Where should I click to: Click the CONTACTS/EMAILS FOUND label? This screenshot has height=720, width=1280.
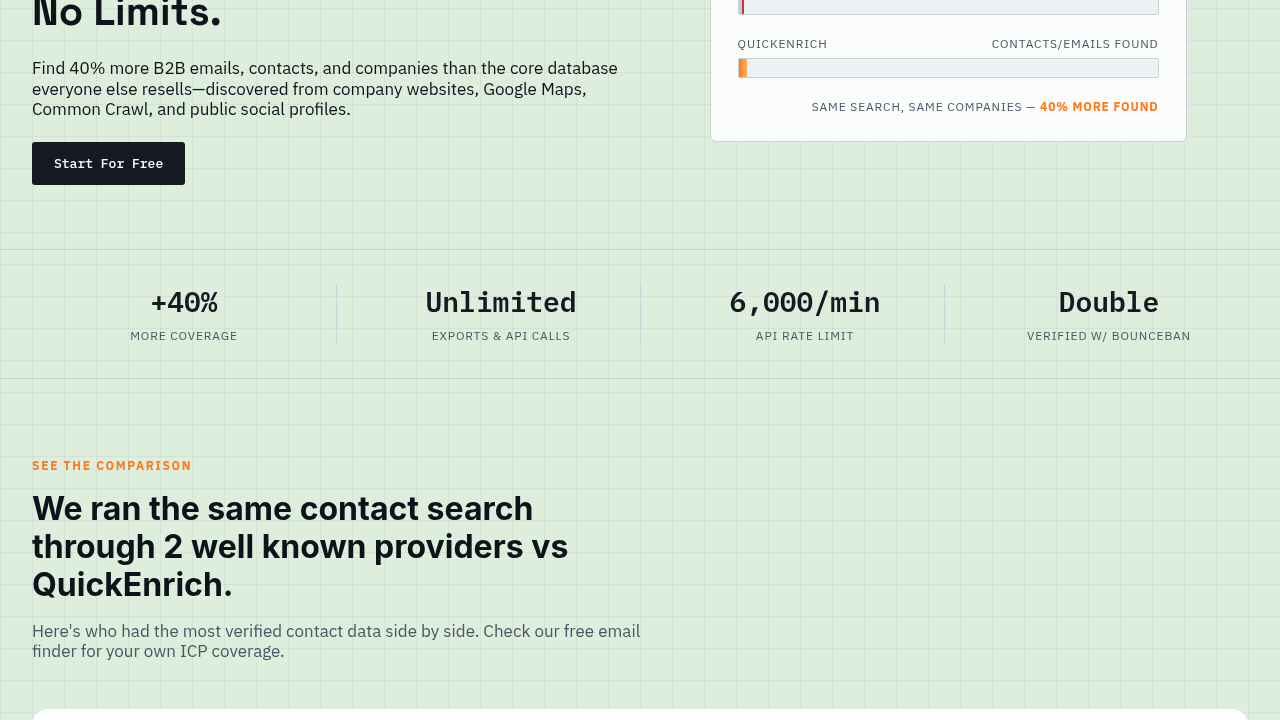[1075, 44]
